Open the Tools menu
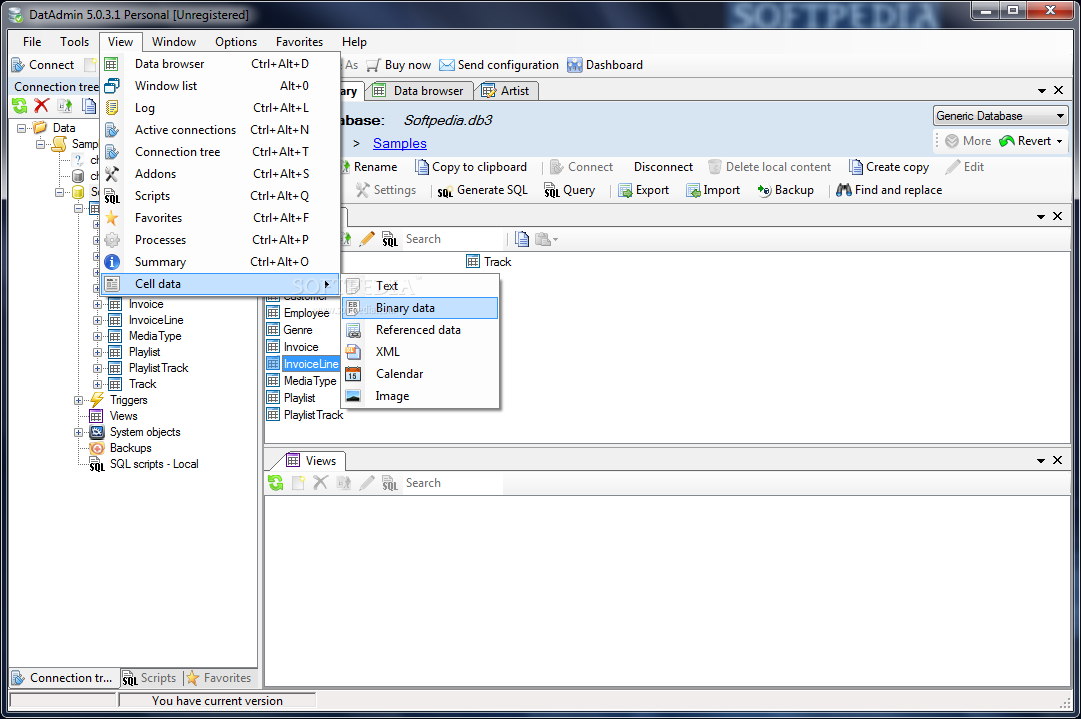 [x=74, y=42]
